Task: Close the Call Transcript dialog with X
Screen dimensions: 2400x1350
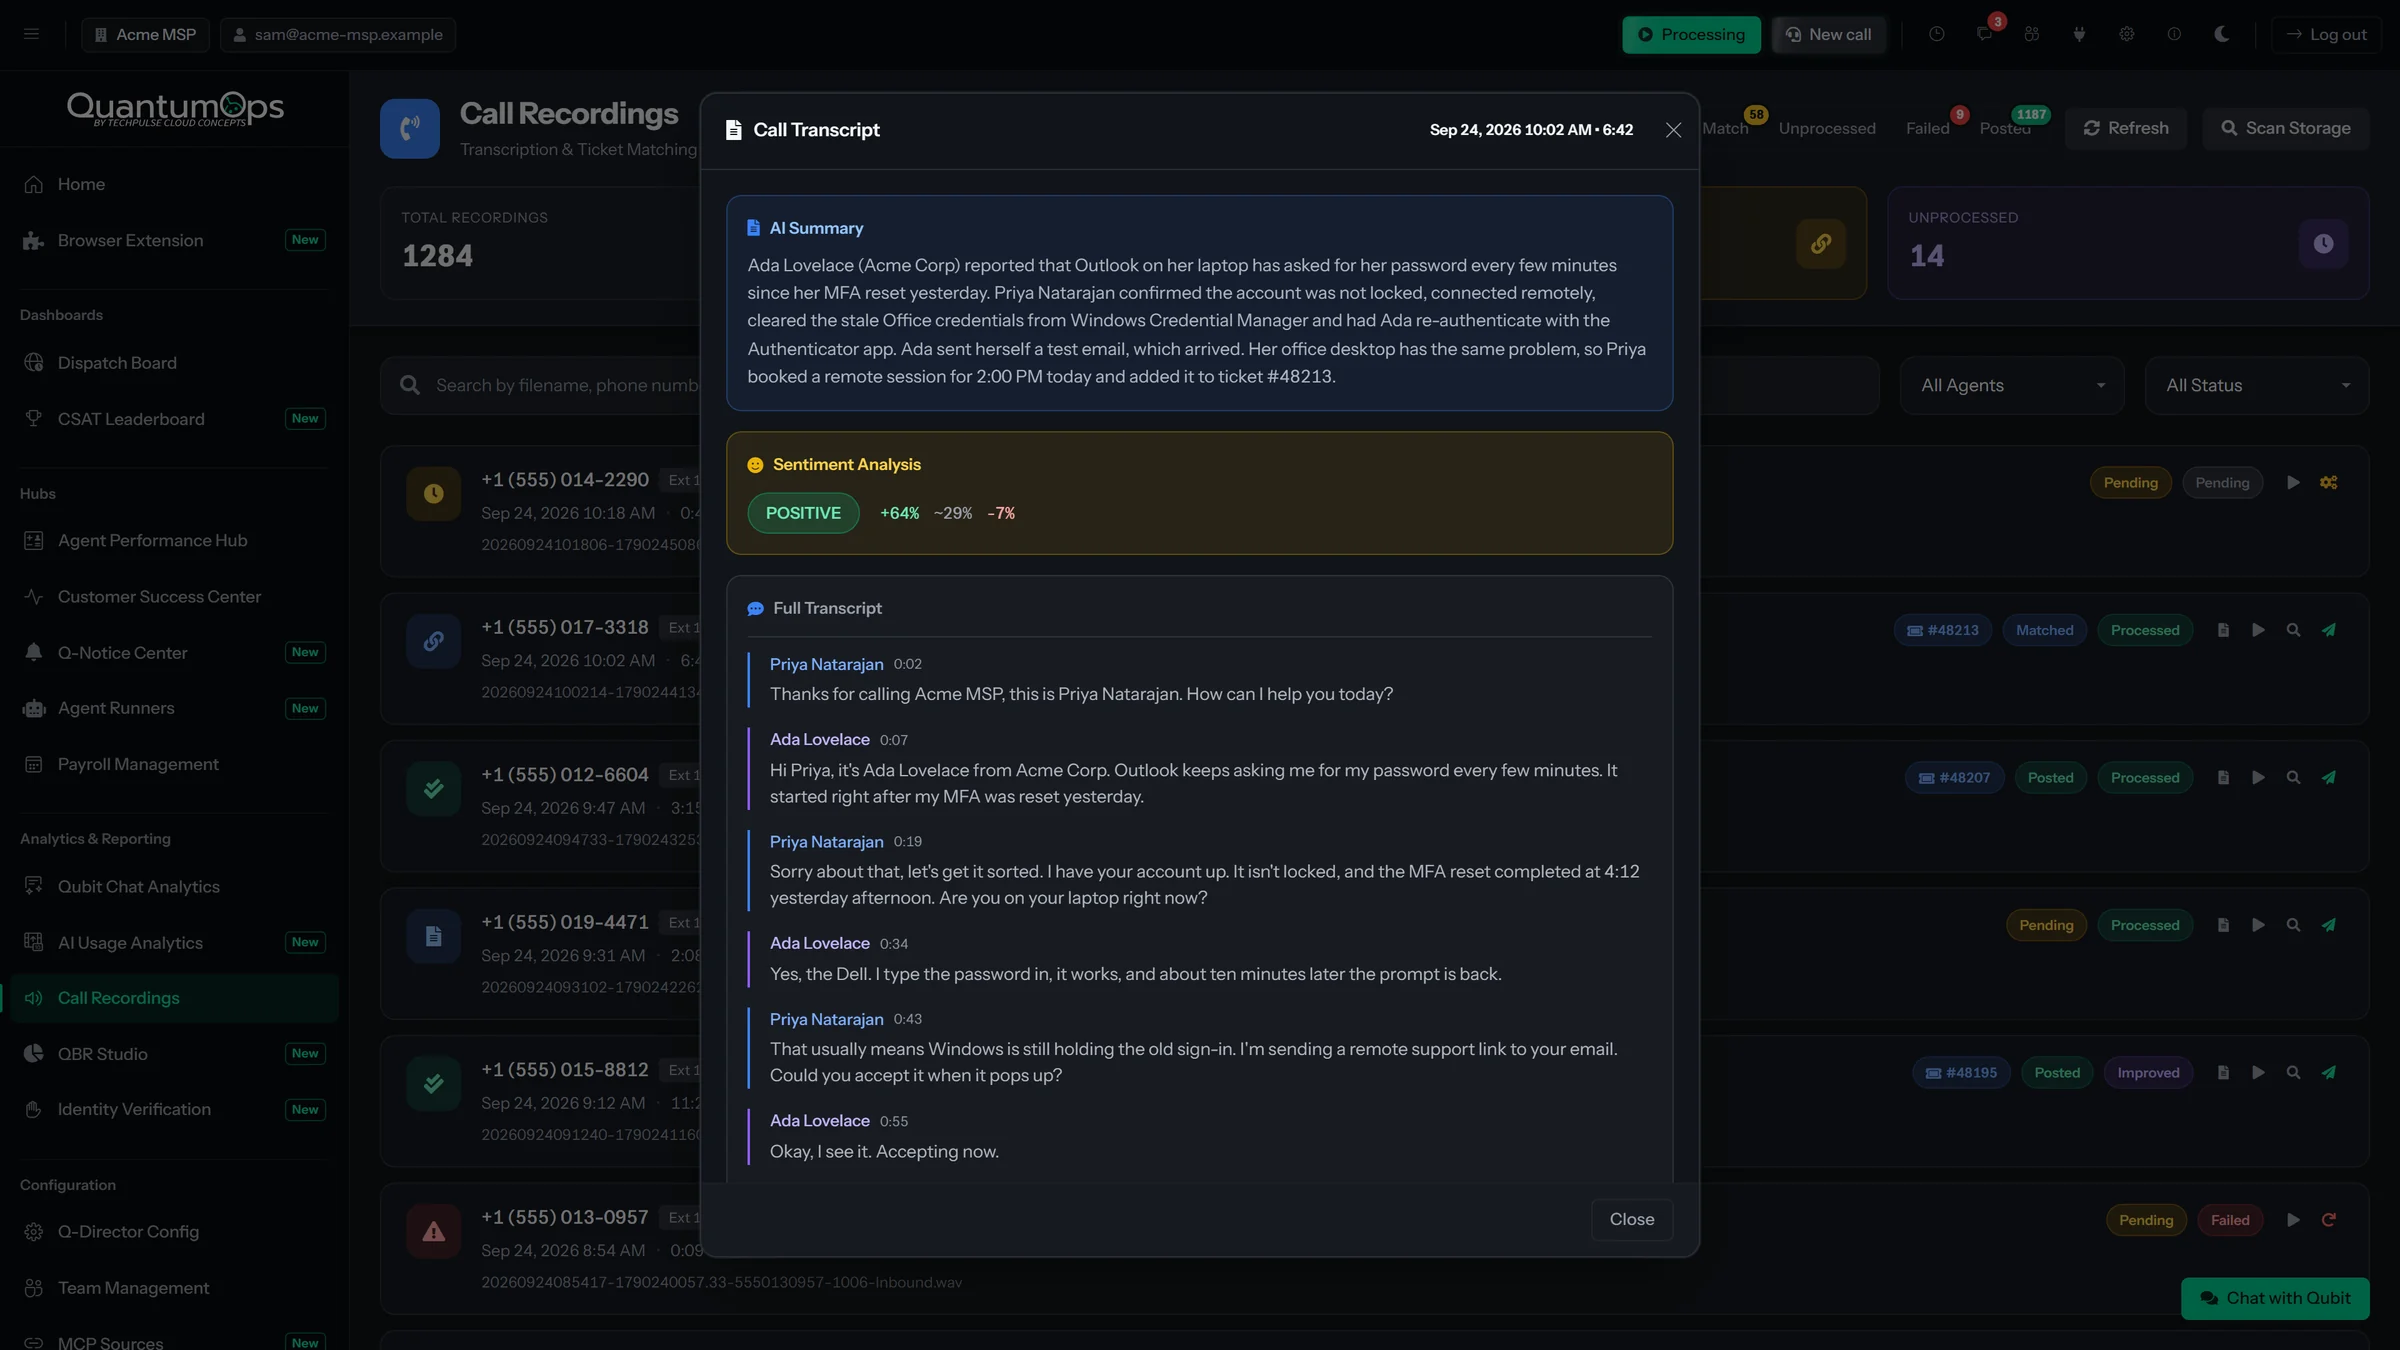Action: 1673,130
